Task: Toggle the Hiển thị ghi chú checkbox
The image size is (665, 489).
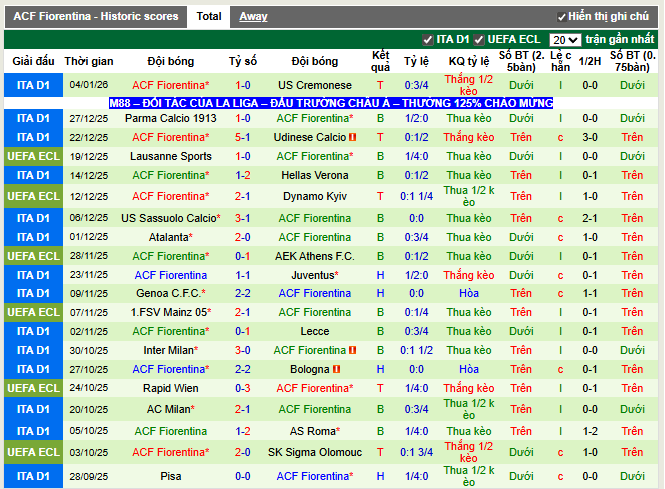Action: [562, 17]
